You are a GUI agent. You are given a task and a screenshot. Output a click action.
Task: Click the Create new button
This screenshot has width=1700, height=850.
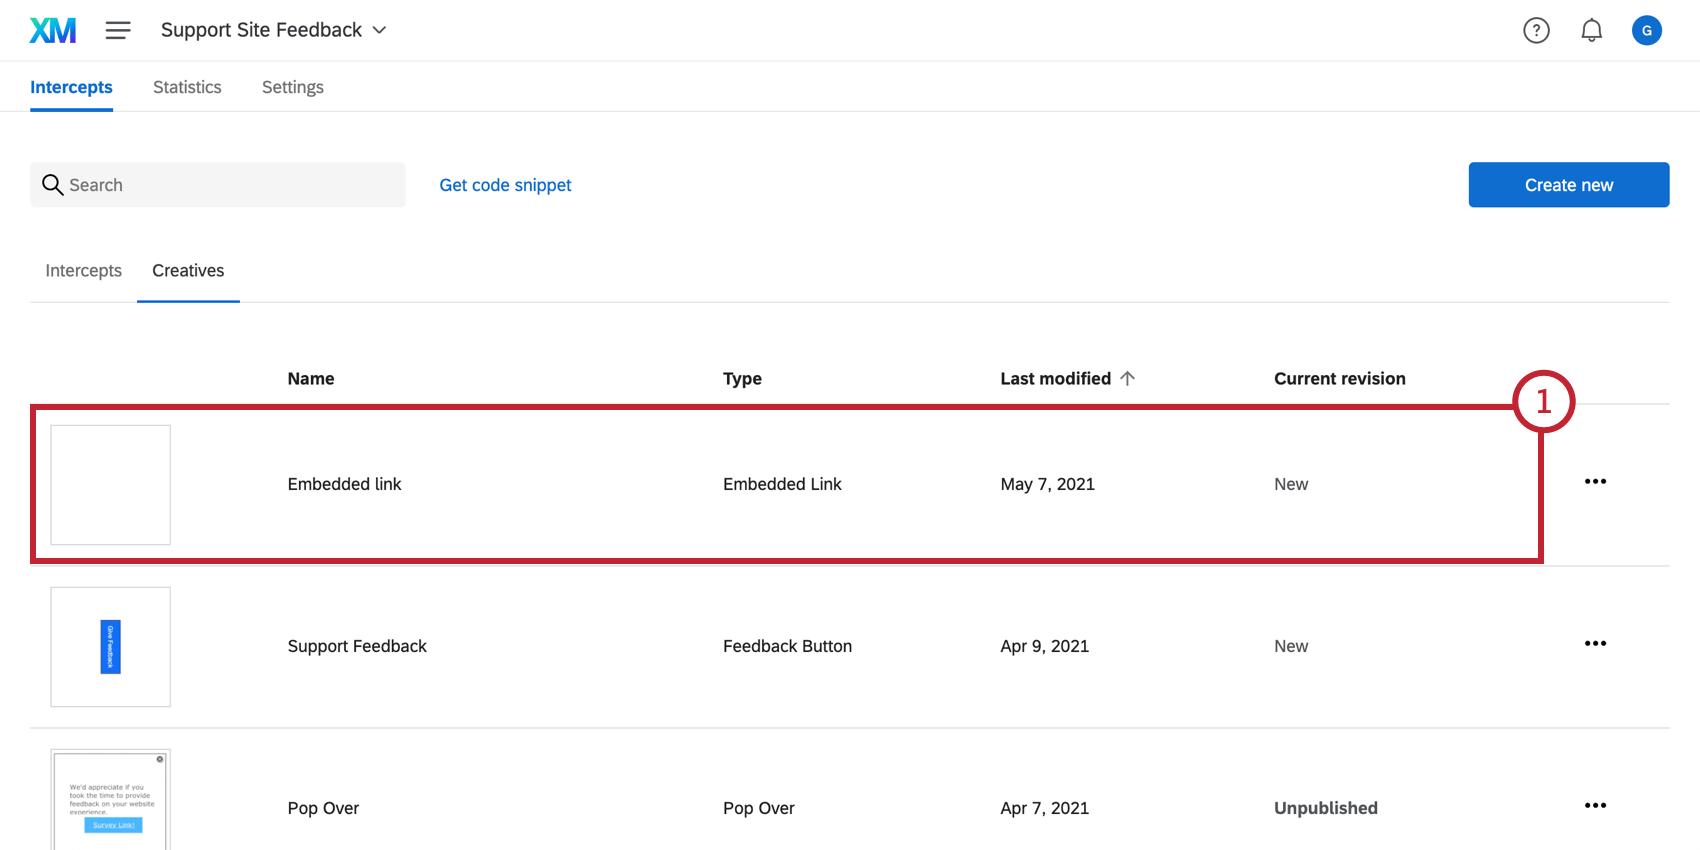pos(1568,185)
